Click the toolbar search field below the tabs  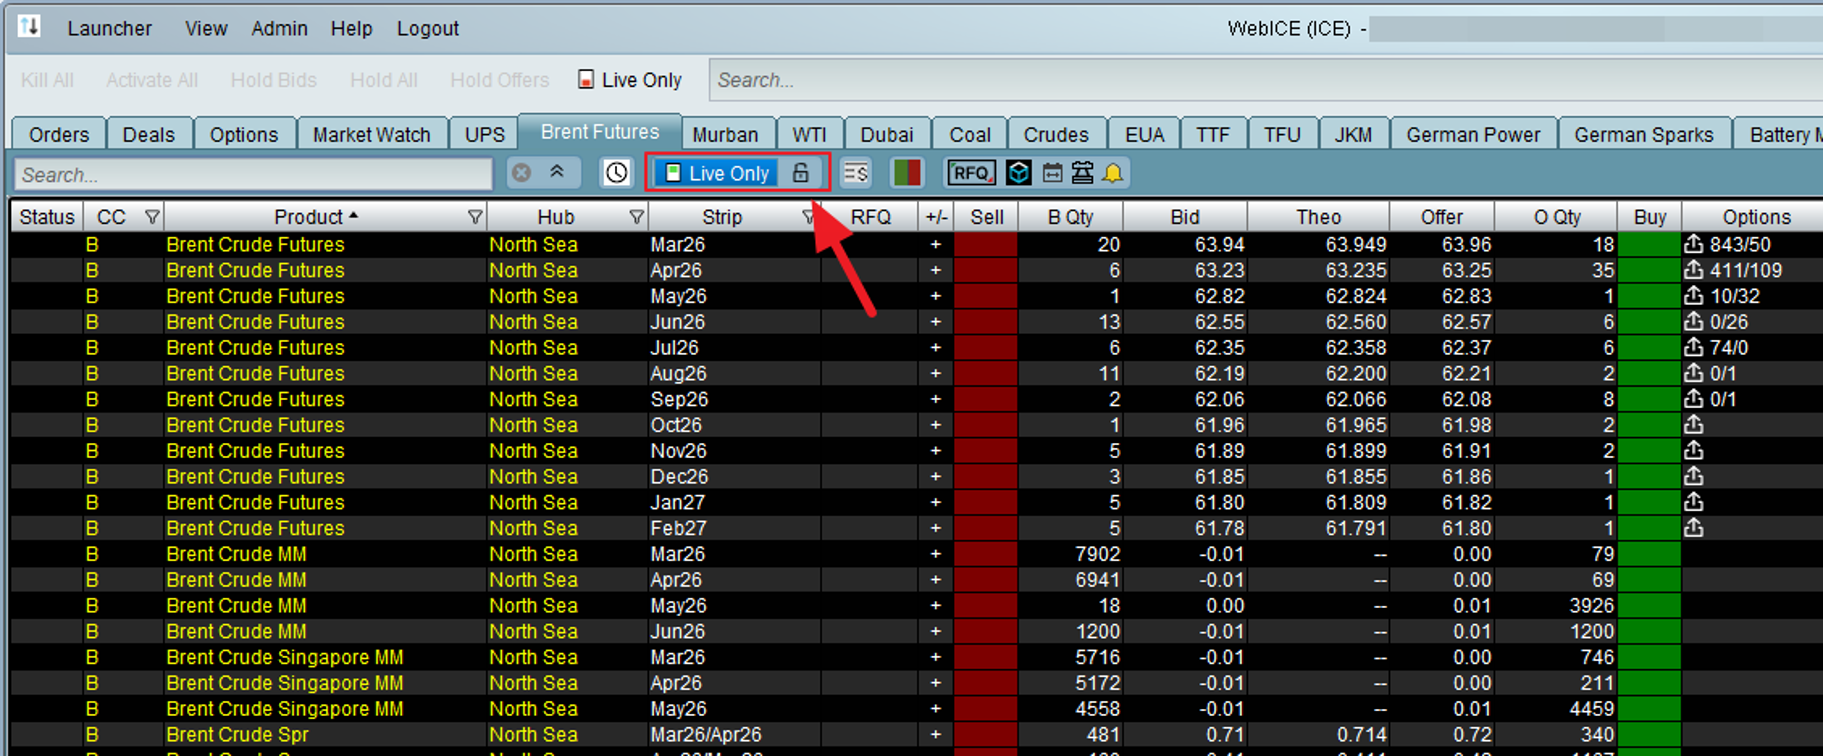tap(253, 174)
